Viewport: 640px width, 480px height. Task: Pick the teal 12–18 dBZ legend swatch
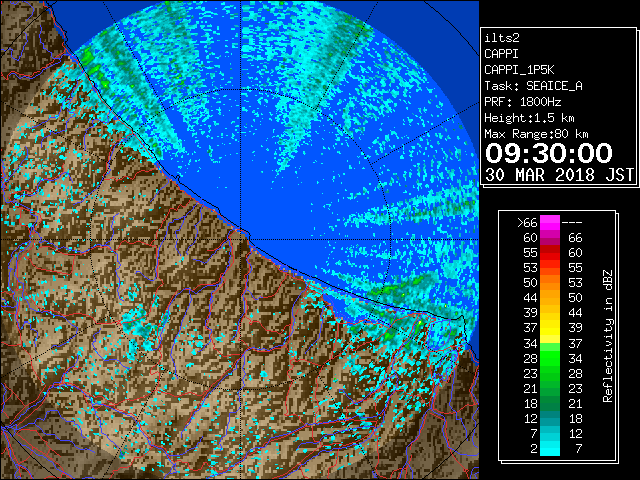click(x=550, y=418)
